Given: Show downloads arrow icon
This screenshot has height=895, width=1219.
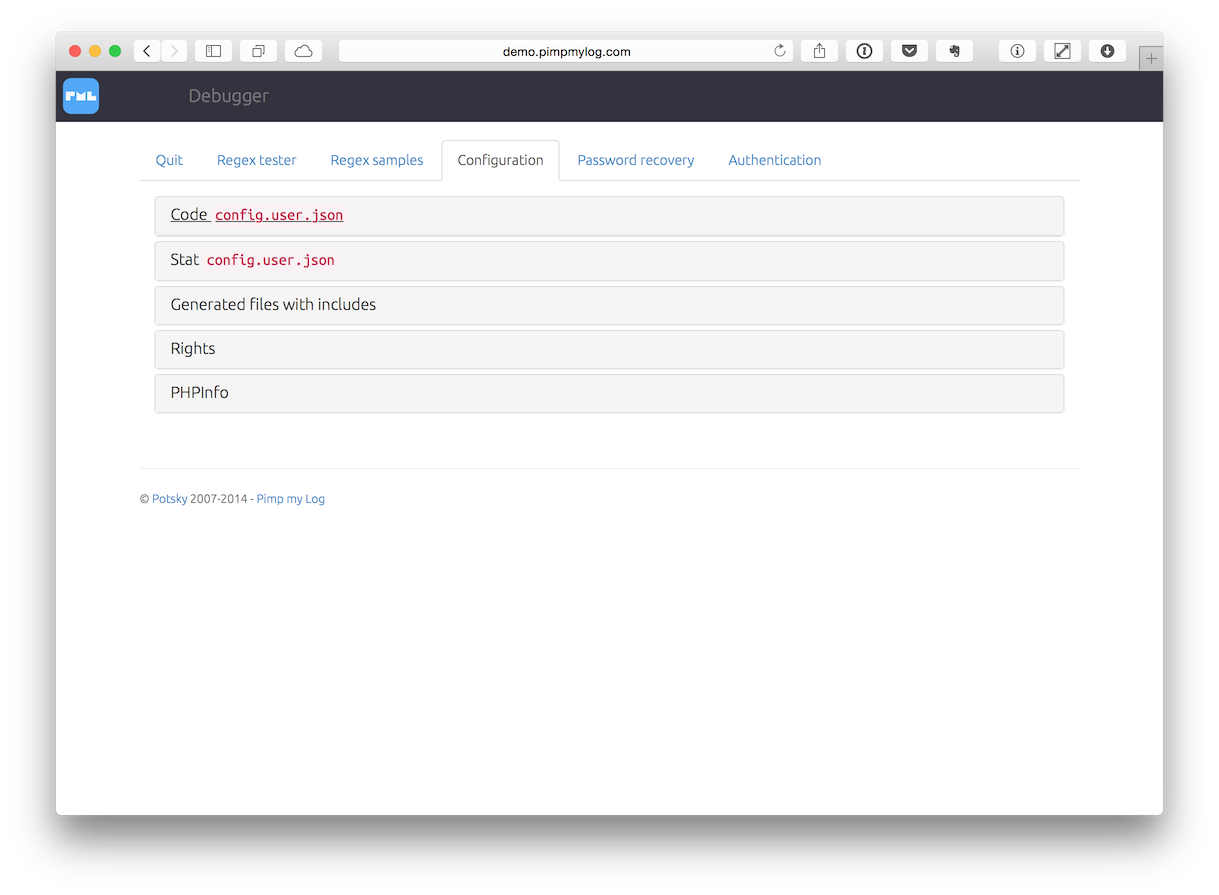Looking at the screenshot, I should point(1107,51).
